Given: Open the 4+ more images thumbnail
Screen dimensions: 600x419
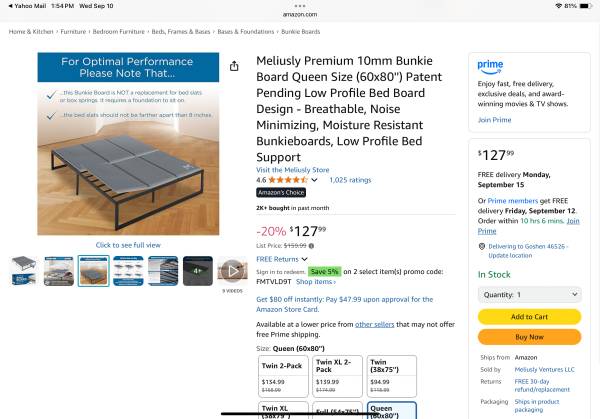Looking at the screenshot, I should tap(197, 270).
